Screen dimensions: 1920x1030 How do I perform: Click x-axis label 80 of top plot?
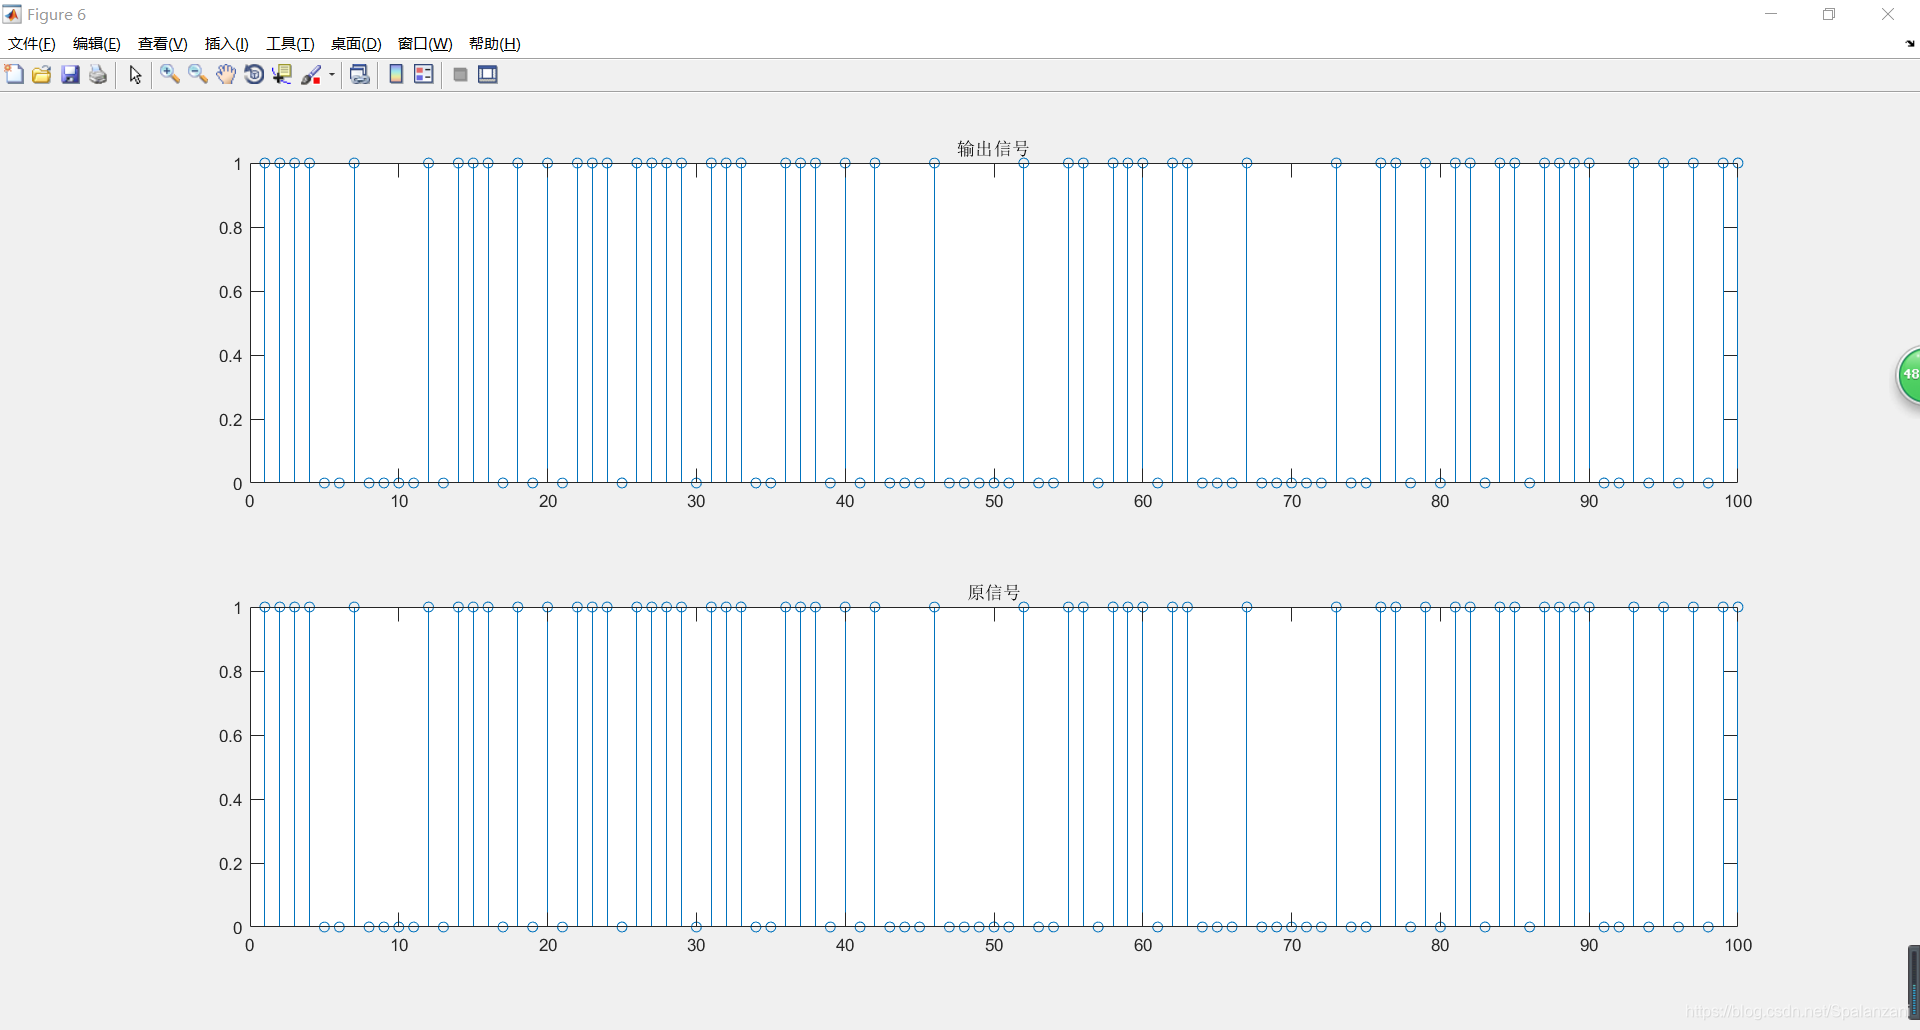click(x=1440, y=501)
